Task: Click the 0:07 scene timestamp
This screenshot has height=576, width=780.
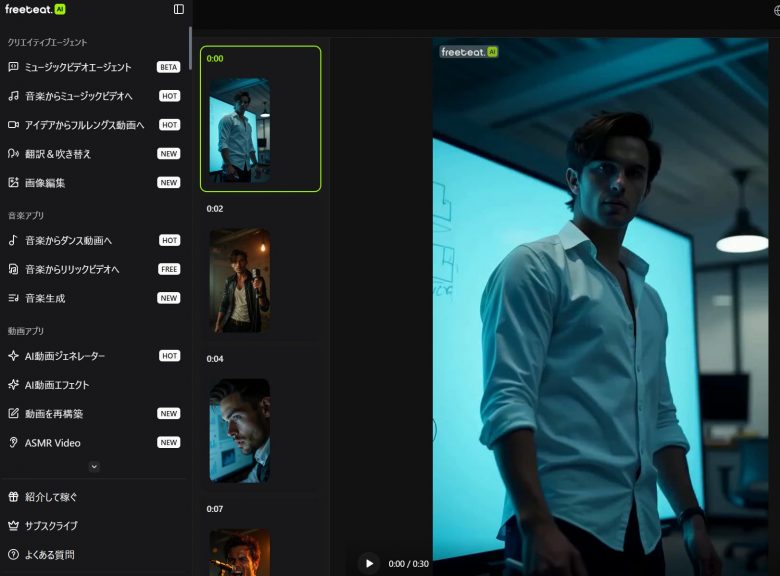Action: click(215, 509)
